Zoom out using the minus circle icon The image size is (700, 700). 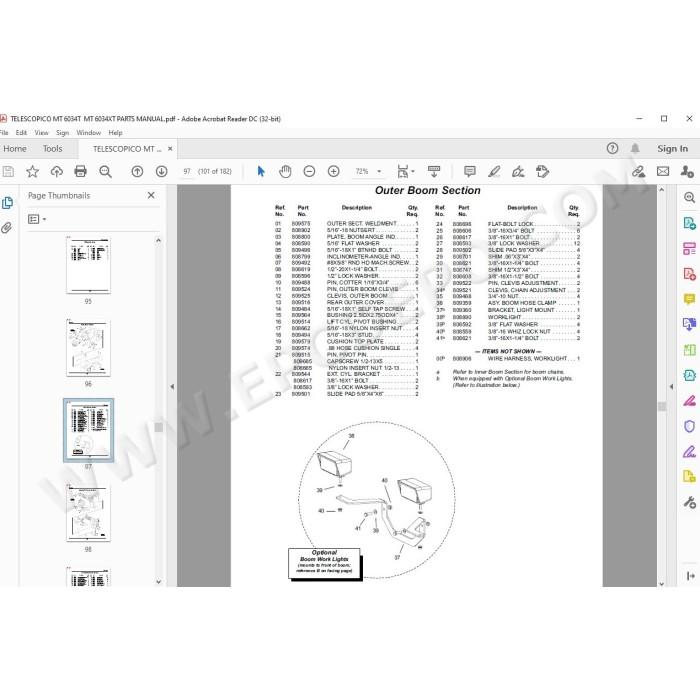click(x=309, y=171)
